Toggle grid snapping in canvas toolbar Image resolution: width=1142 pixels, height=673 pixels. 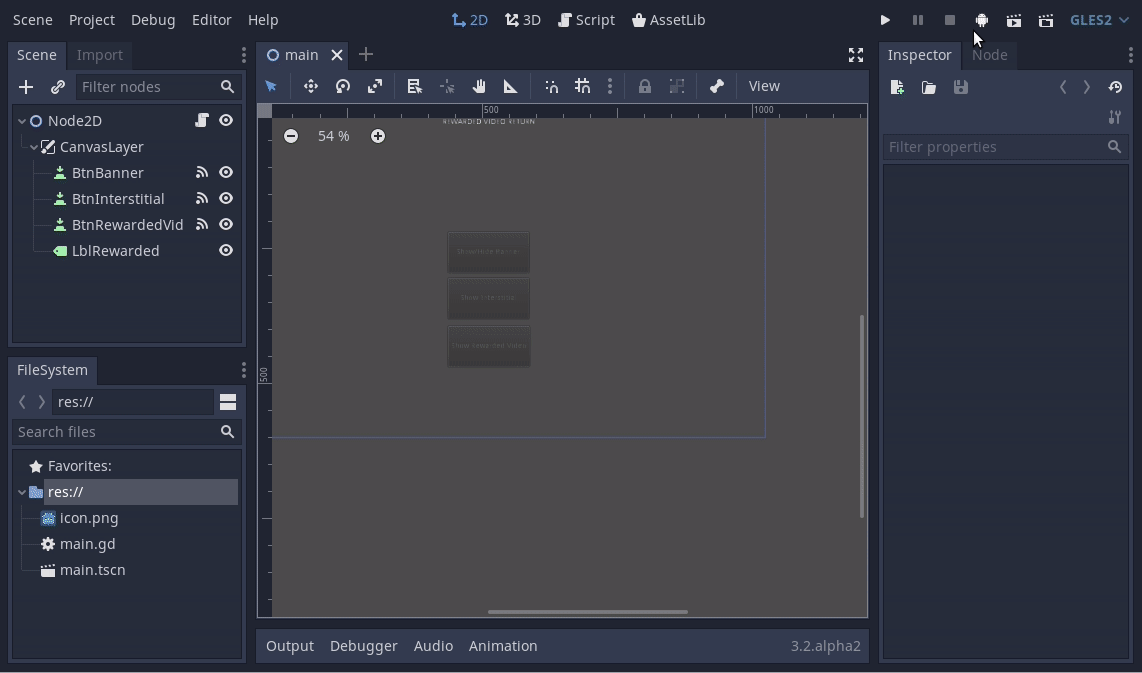click(583, 86)
